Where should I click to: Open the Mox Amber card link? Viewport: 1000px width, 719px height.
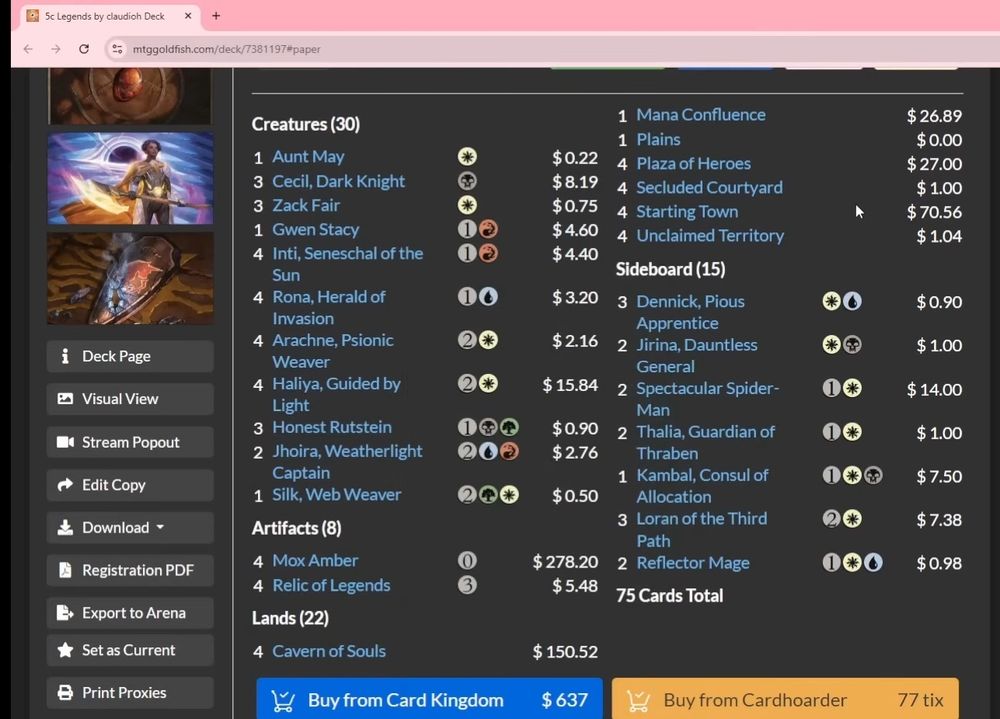pos(315,561)
